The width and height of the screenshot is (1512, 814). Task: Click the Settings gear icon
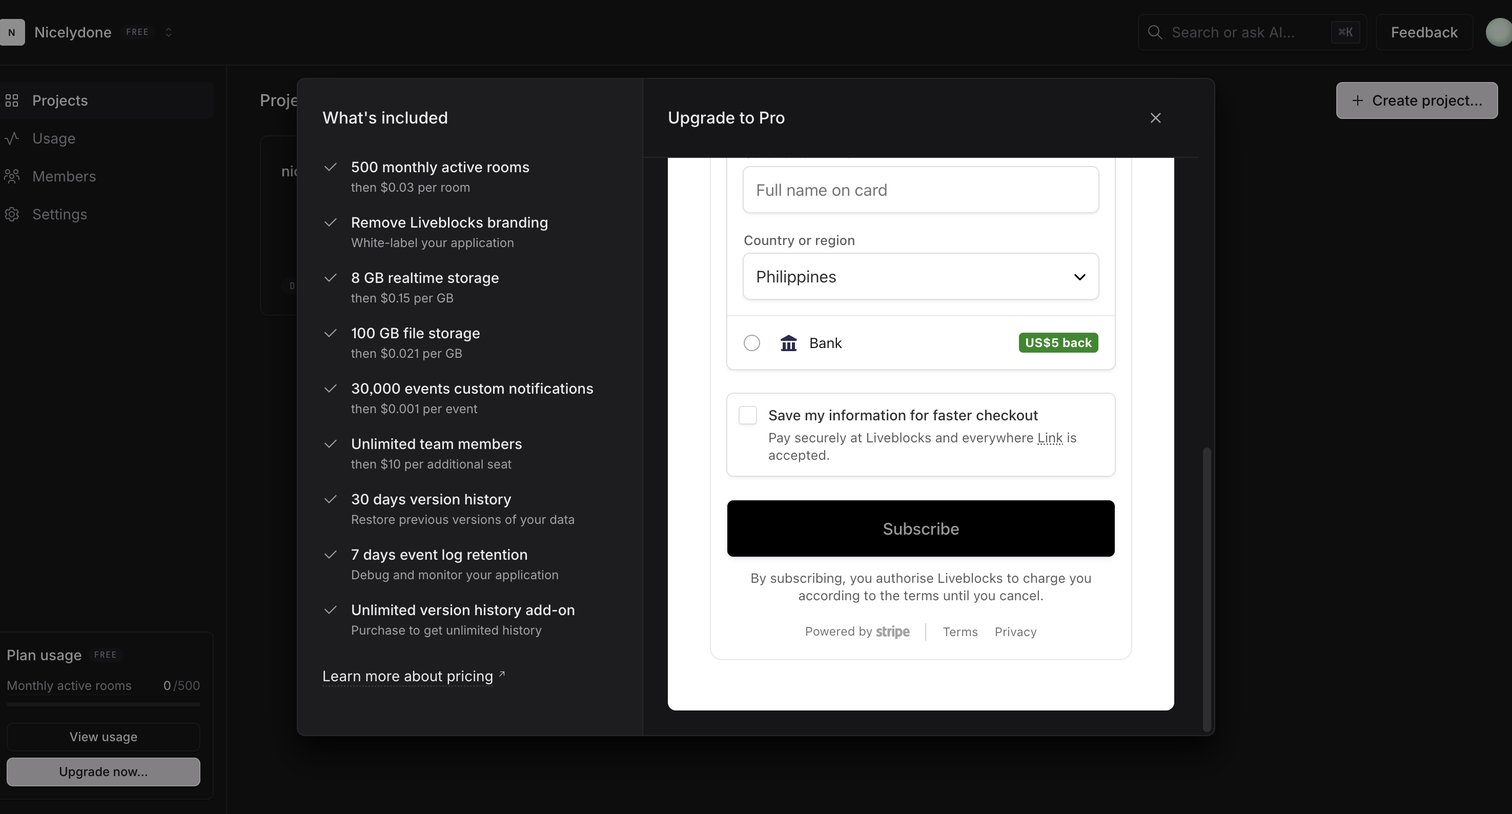(12, 214)
